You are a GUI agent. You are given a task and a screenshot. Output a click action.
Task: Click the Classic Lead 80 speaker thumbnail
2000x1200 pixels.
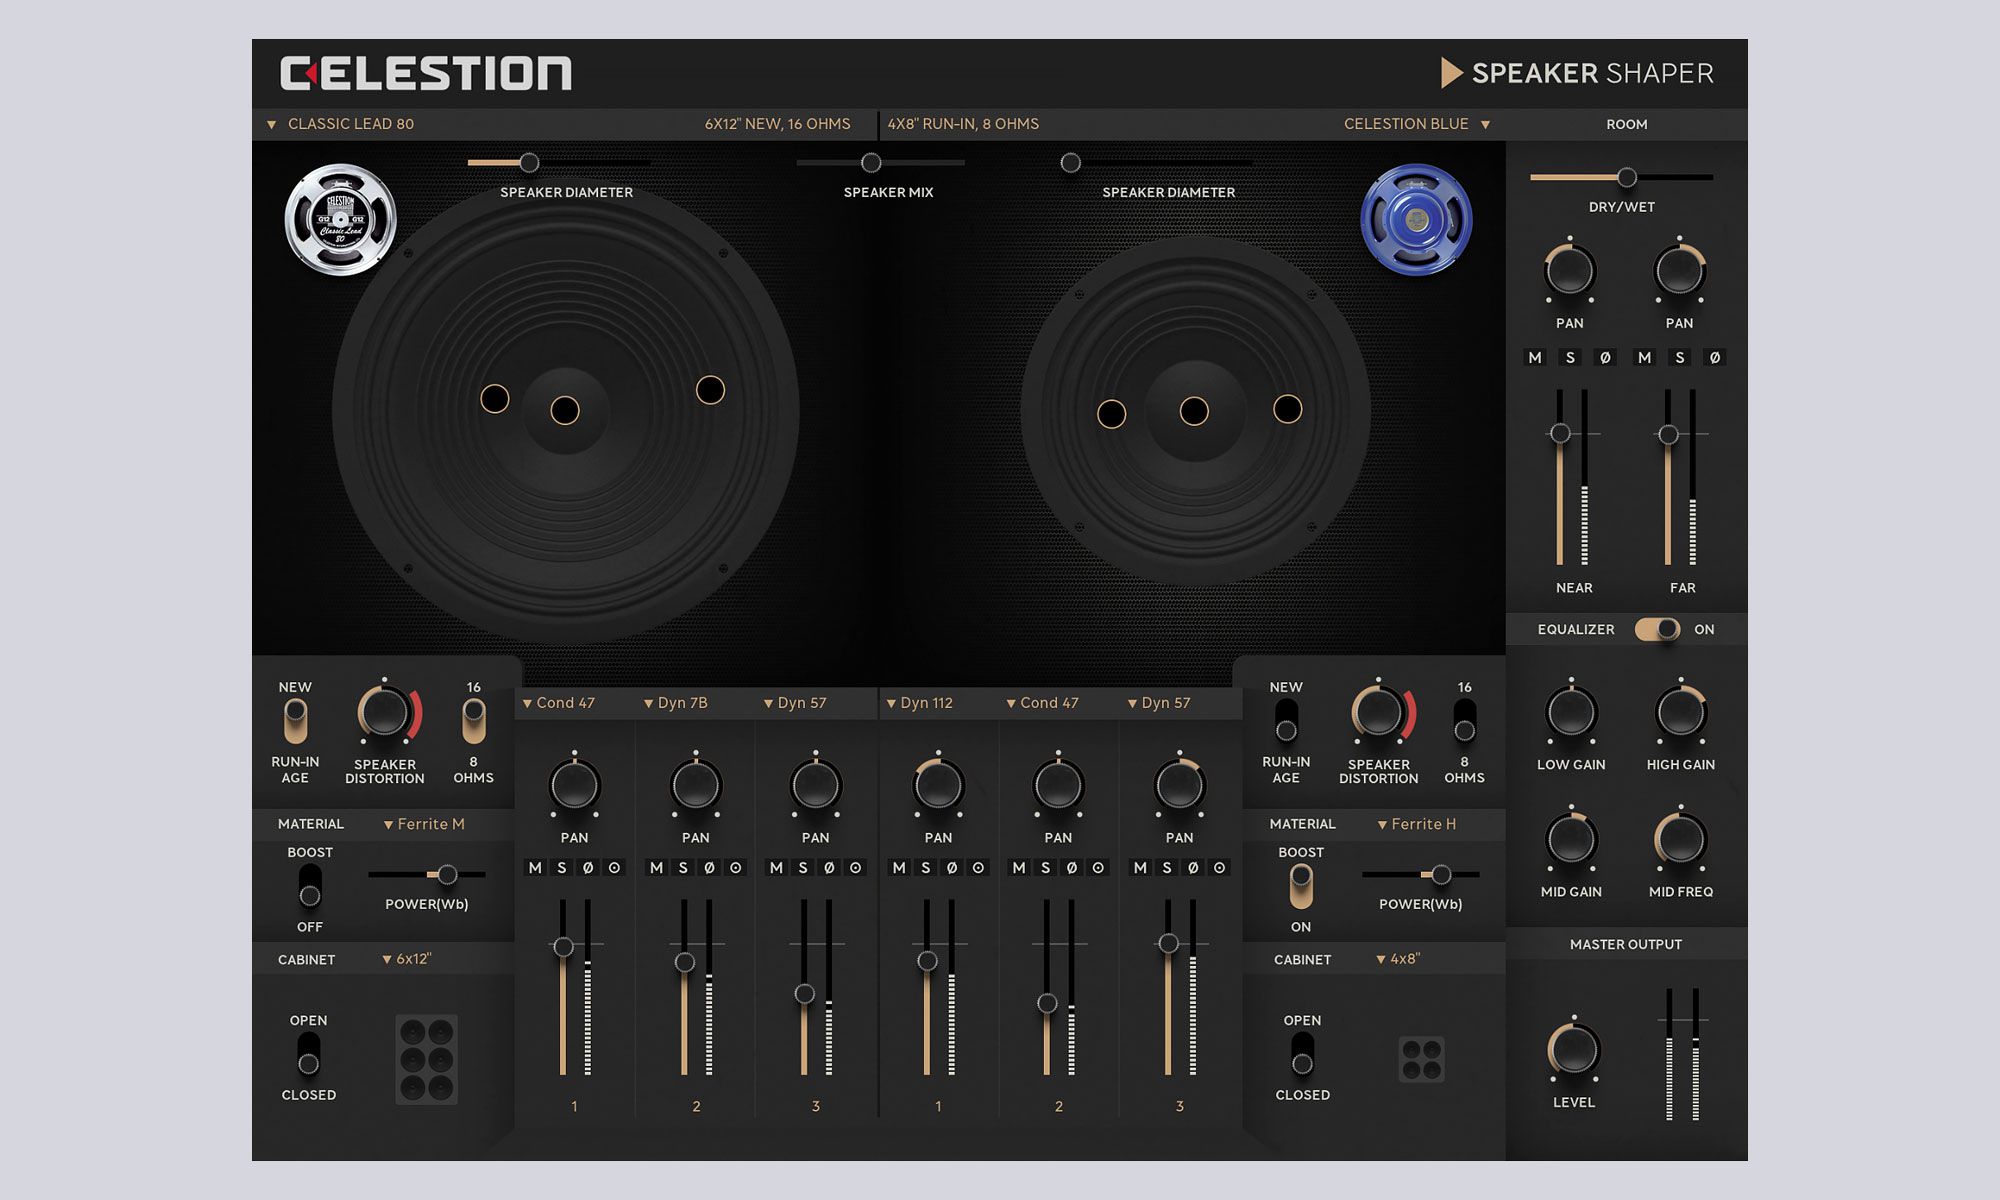(341, 220)
